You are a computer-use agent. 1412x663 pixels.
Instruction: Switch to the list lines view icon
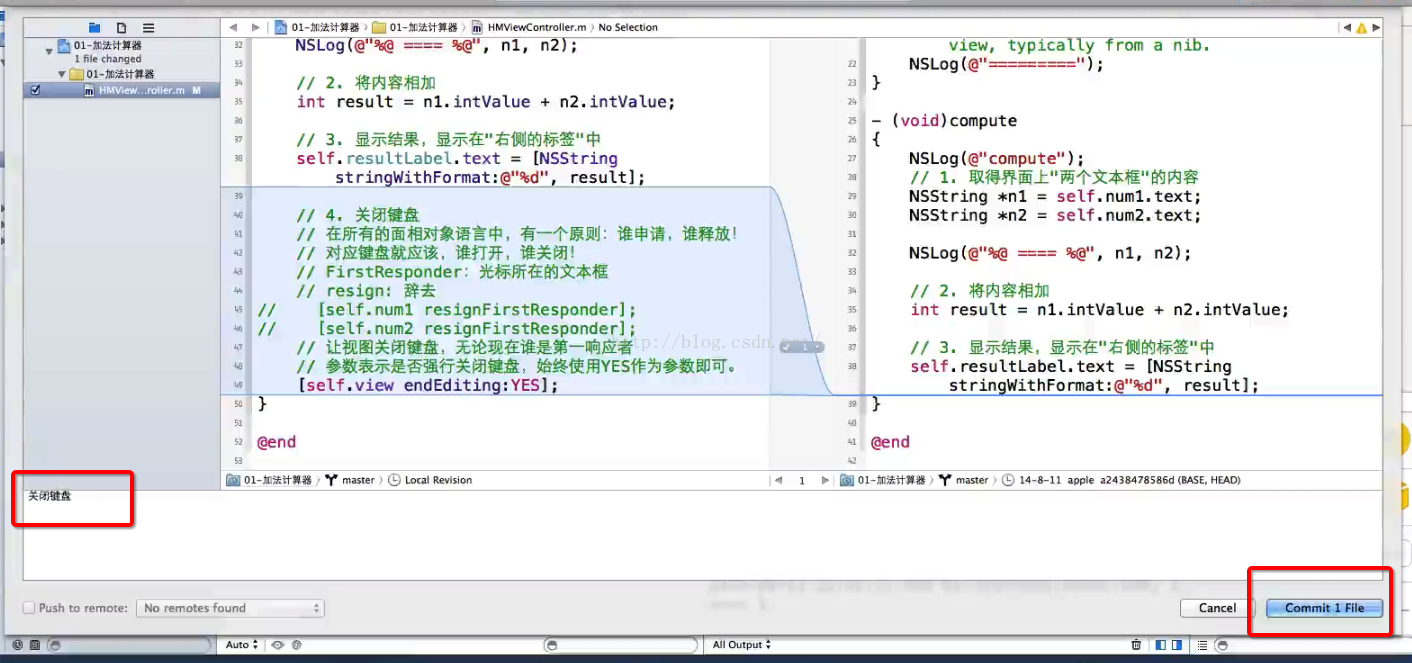[x=149, y=27]
